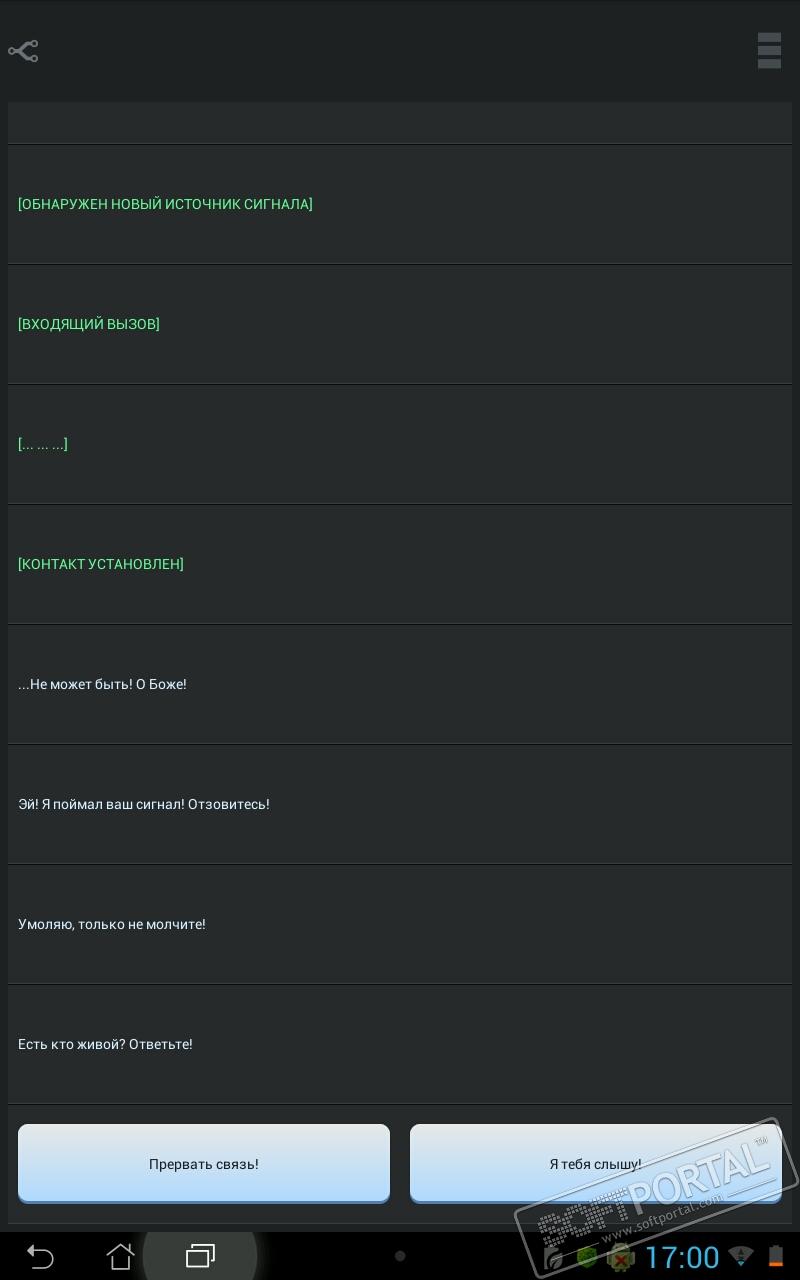Tap the Android home icon

coord(120,1256)
